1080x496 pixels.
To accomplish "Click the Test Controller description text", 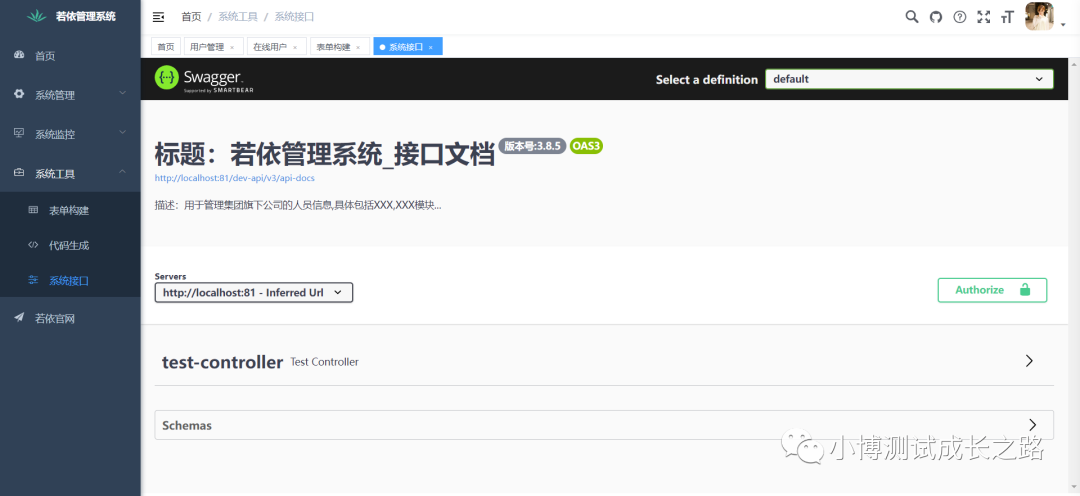I will 324,362.
